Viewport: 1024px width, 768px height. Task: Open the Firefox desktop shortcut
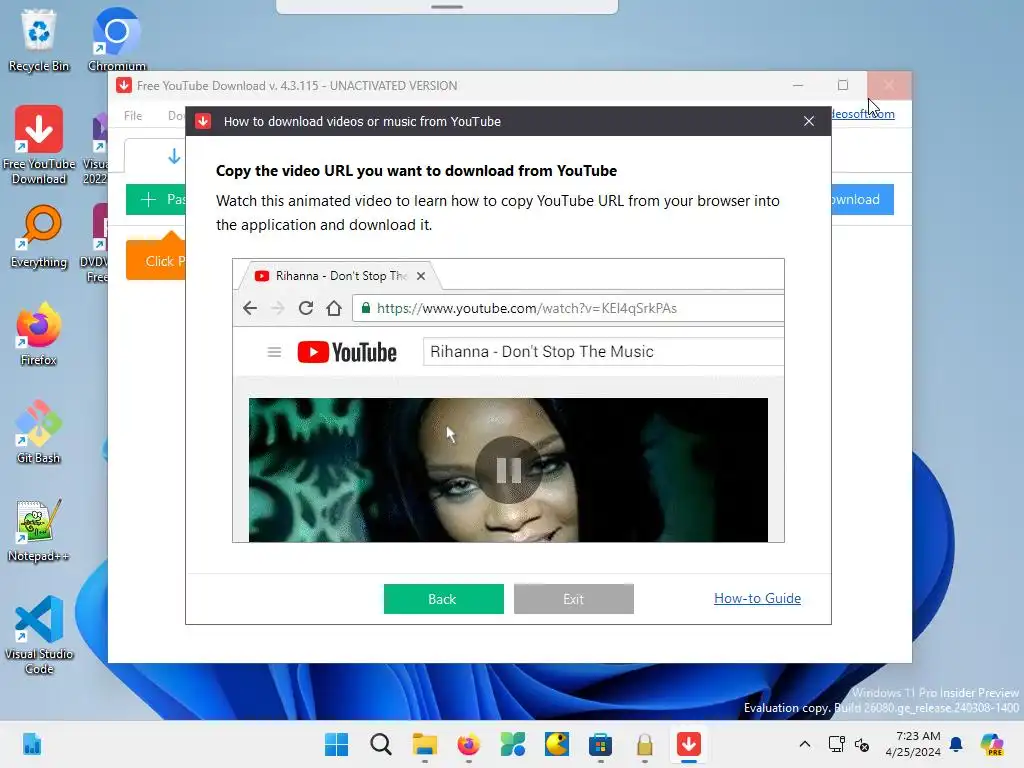point(39,334)
